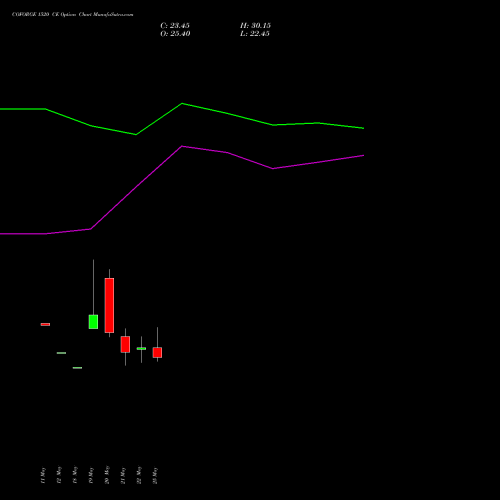Screen dimensions: 500x500
Task: Click the COFORGE 1520 CE Options chart title
Action: point(73,15)
